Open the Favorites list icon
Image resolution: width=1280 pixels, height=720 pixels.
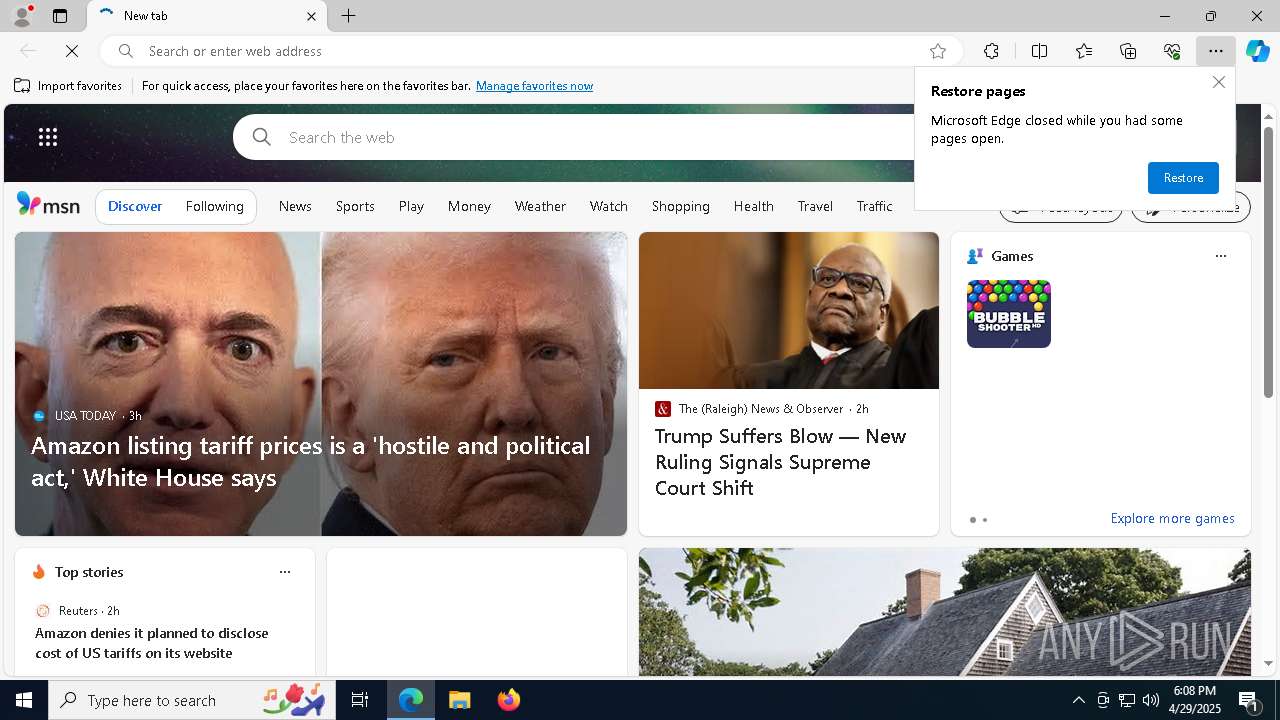click(1084, 51)
